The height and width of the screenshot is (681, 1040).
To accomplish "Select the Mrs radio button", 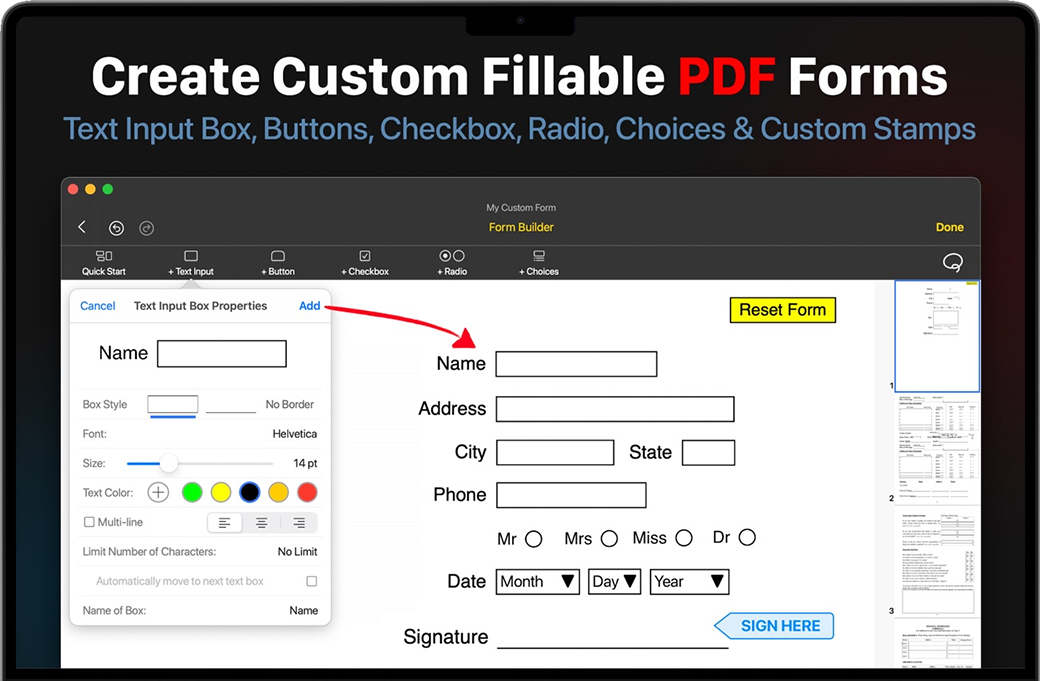I will point(609,539).
